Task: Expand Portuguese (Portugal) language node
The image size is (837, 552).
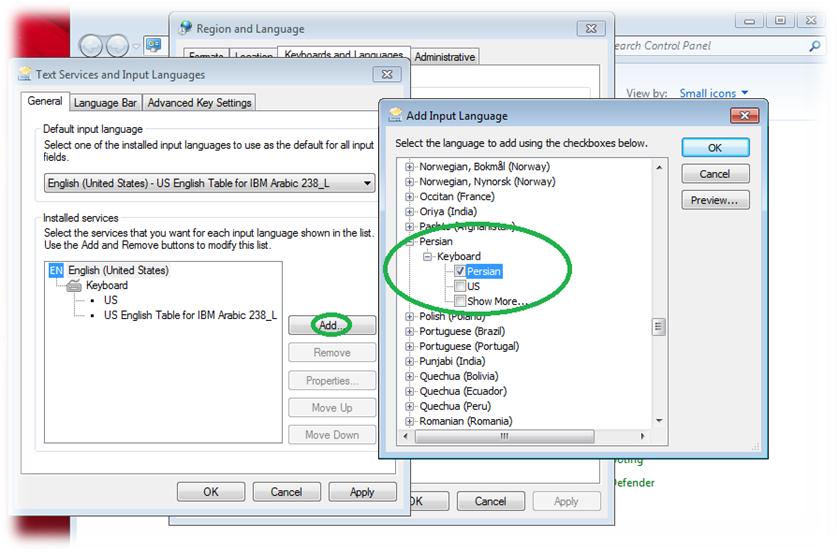Action: click(x=409, y=346)
